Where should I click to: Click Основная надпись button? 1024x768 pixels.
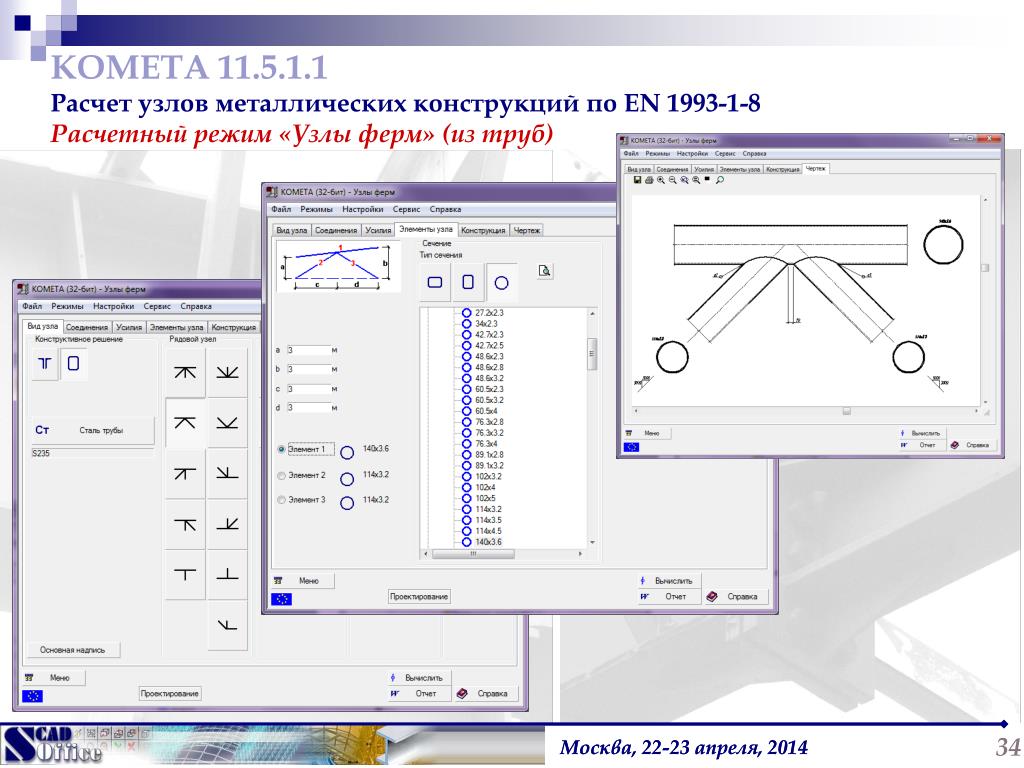tap(72, 650)
